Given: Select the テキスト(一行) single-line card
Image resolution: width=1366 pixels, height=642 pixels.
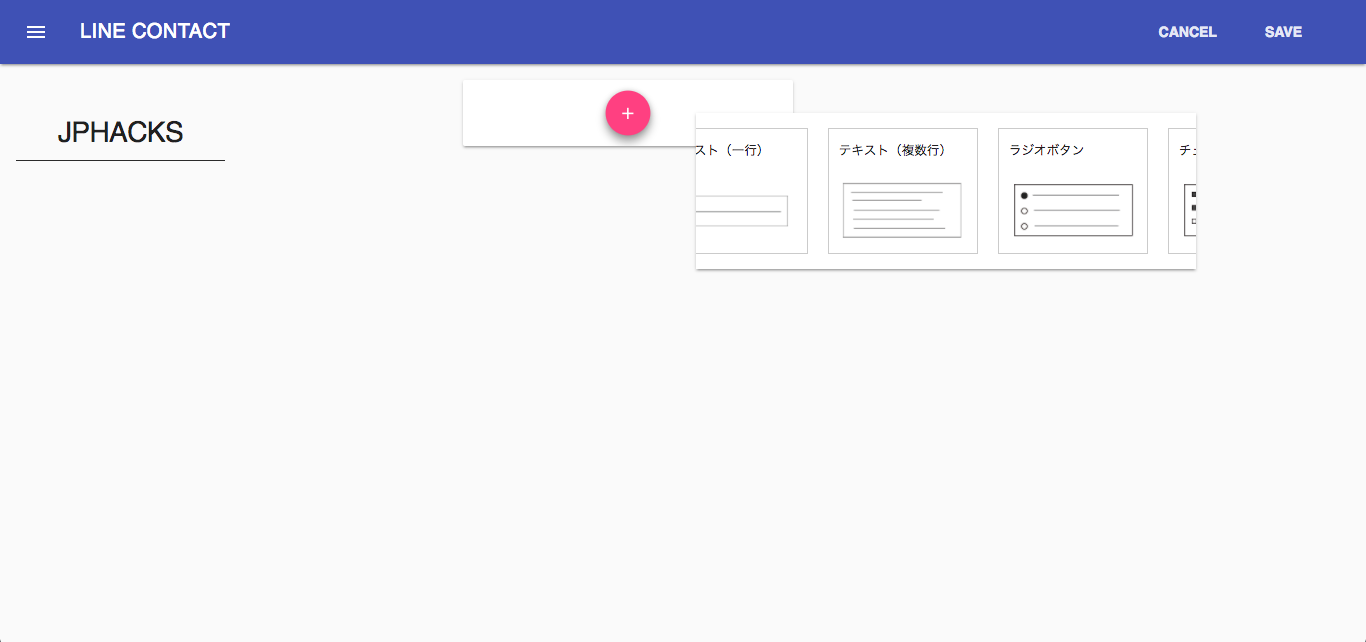Looking at the screenshot, I should coord(752,191).
